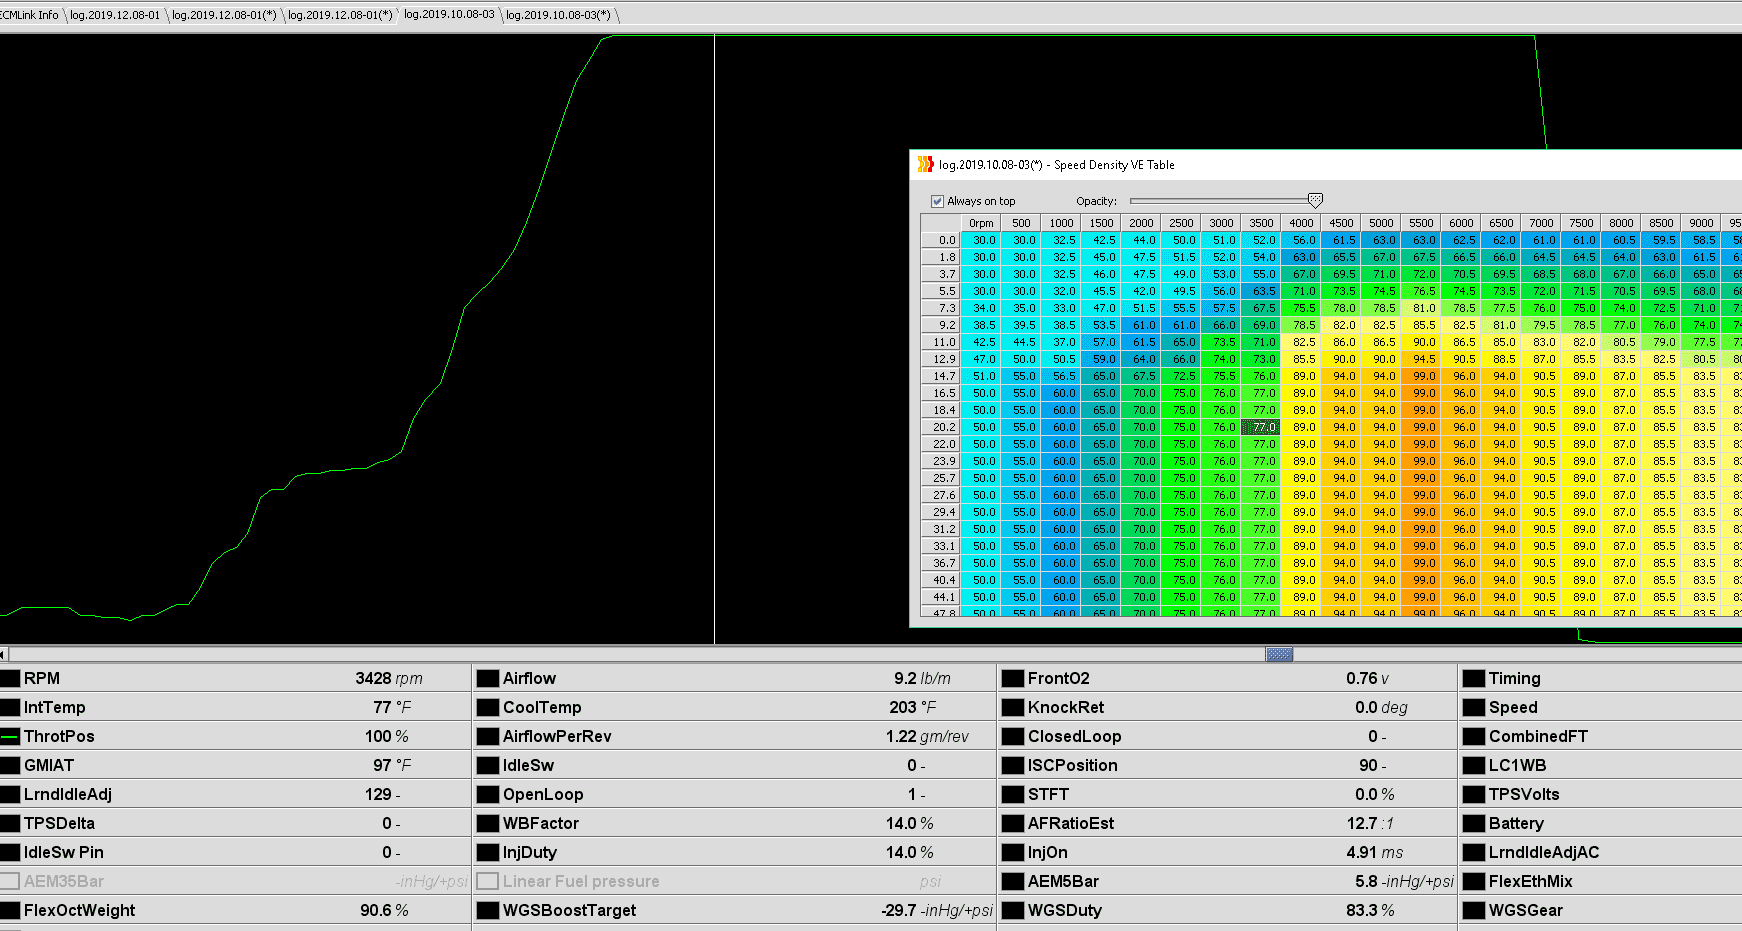The width and height of the screenshot is (1742, 931).
Task: Click the RPM value 3428 rpm
Action: coord(388,678)
